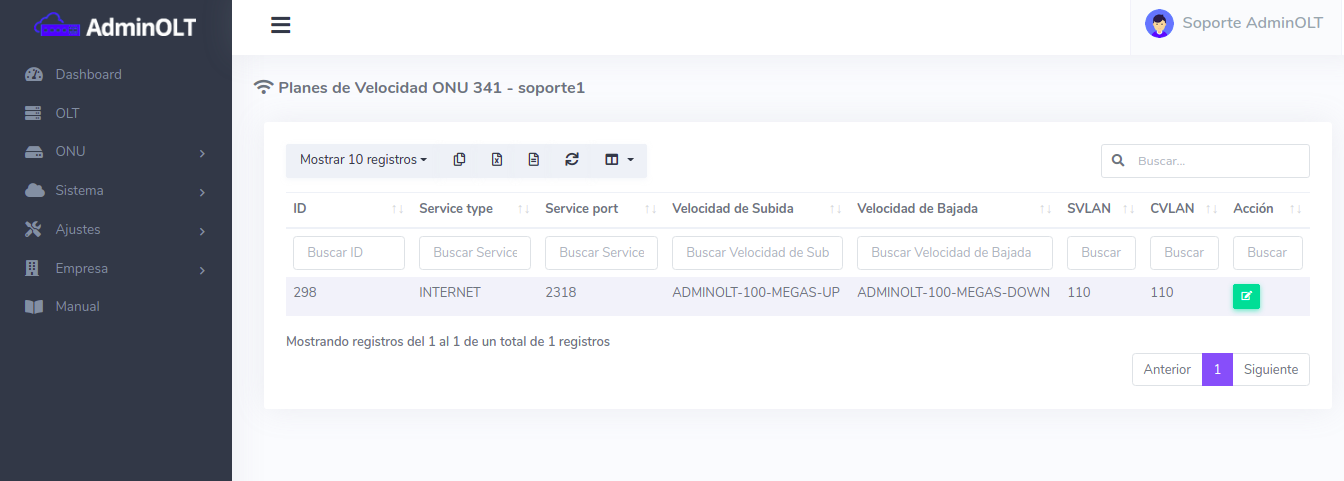The height and width of the screenshot is (481, 1344).
Task: Click the Soporte AdminOLT user avatar
Action: pyautogui.click(x=1159, y=24)
